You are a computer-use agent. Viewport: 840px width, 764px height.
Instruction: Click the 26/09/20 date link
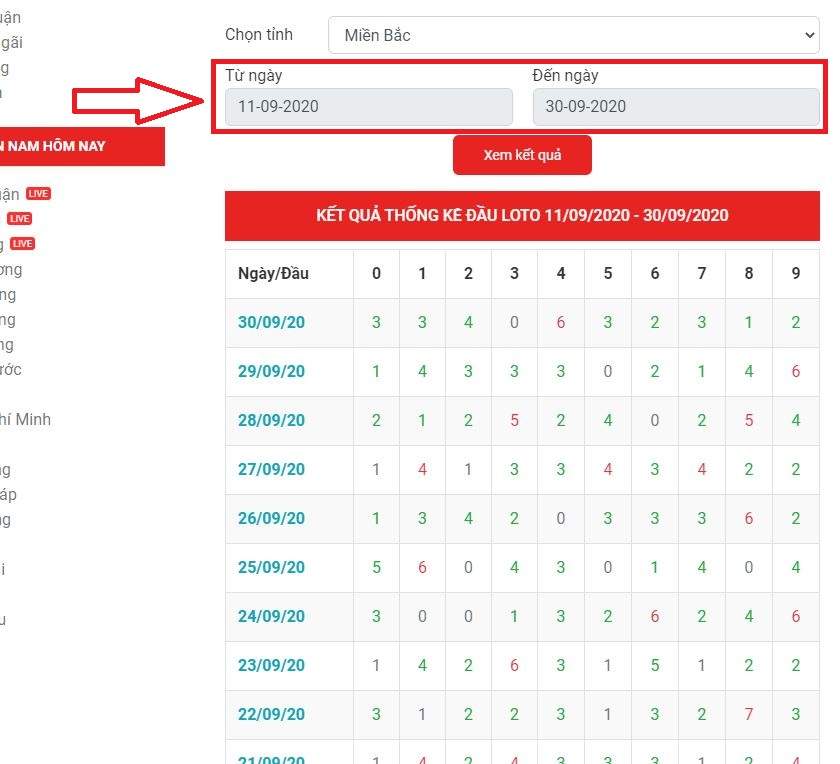(271, 518)
